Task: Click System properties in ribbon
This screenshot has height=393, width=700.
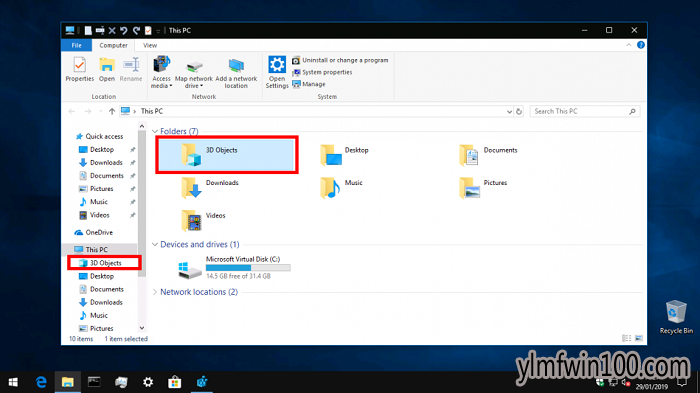Action: point(322,72)
